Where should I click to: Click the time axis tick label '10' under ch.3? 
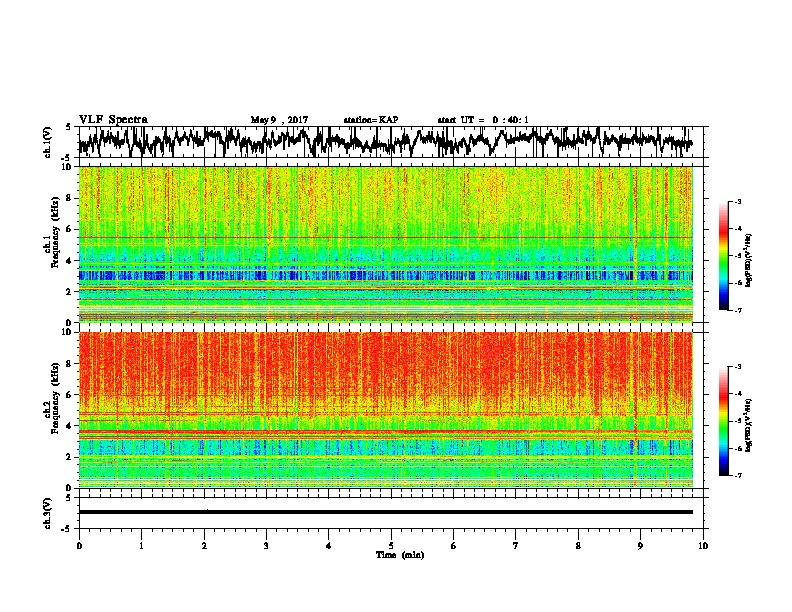(x=703, y=546)
